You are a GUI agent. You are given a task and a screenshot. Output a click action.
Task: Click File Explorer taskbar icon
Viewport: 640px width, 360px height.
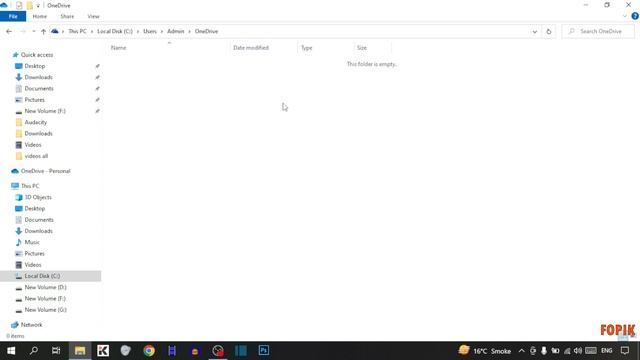80,351
